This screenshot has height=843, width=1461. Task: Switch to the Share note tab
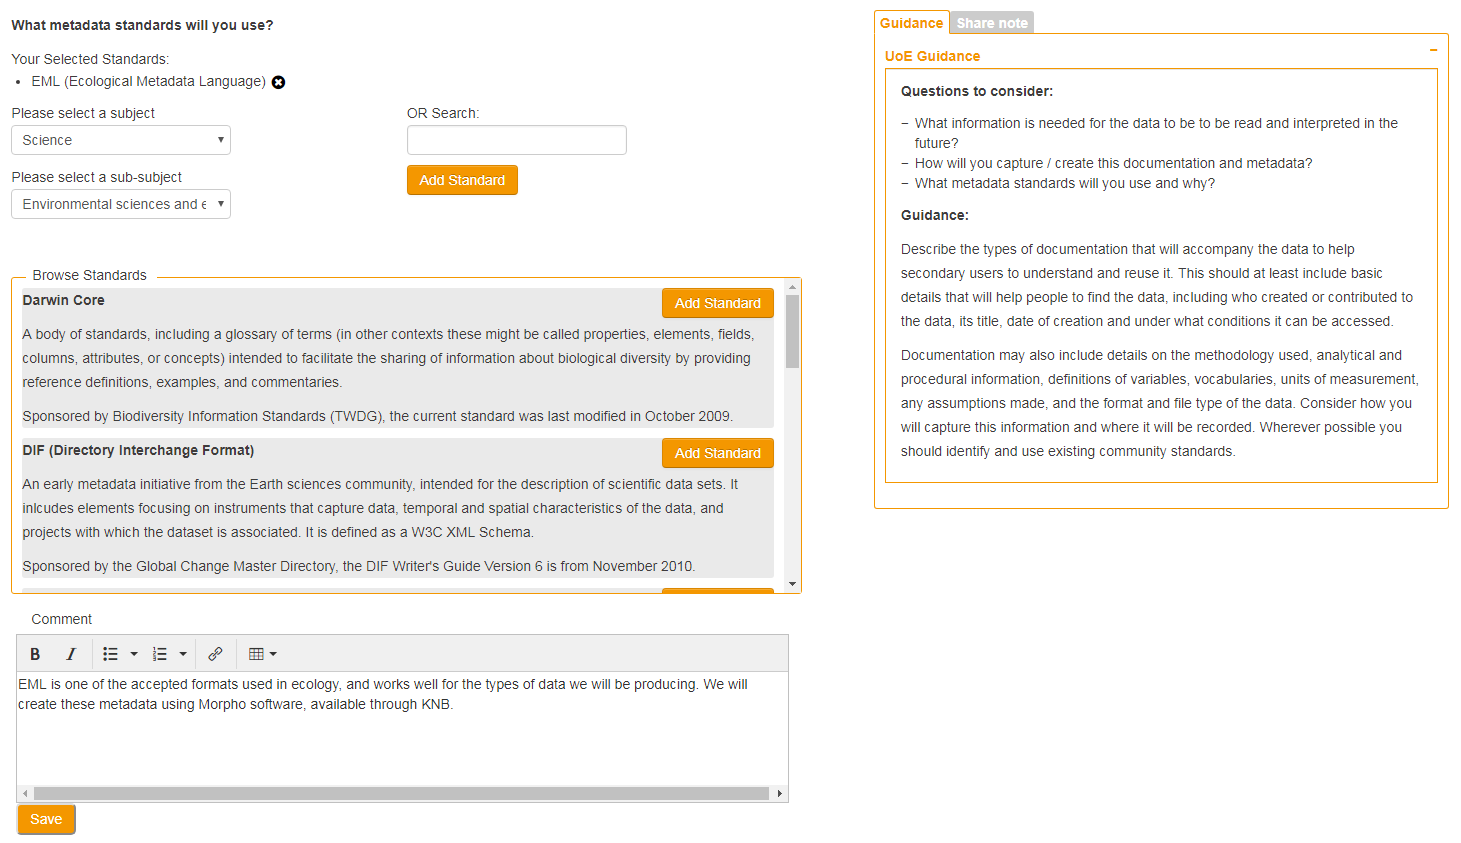(991, 23)
